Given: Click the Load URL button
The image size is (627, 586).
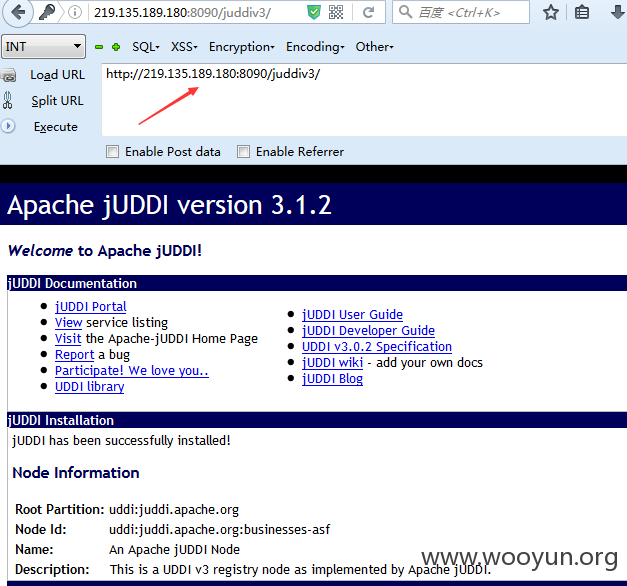Looking at the screenshot, I should pyautogui.click(x=58, y=75).
